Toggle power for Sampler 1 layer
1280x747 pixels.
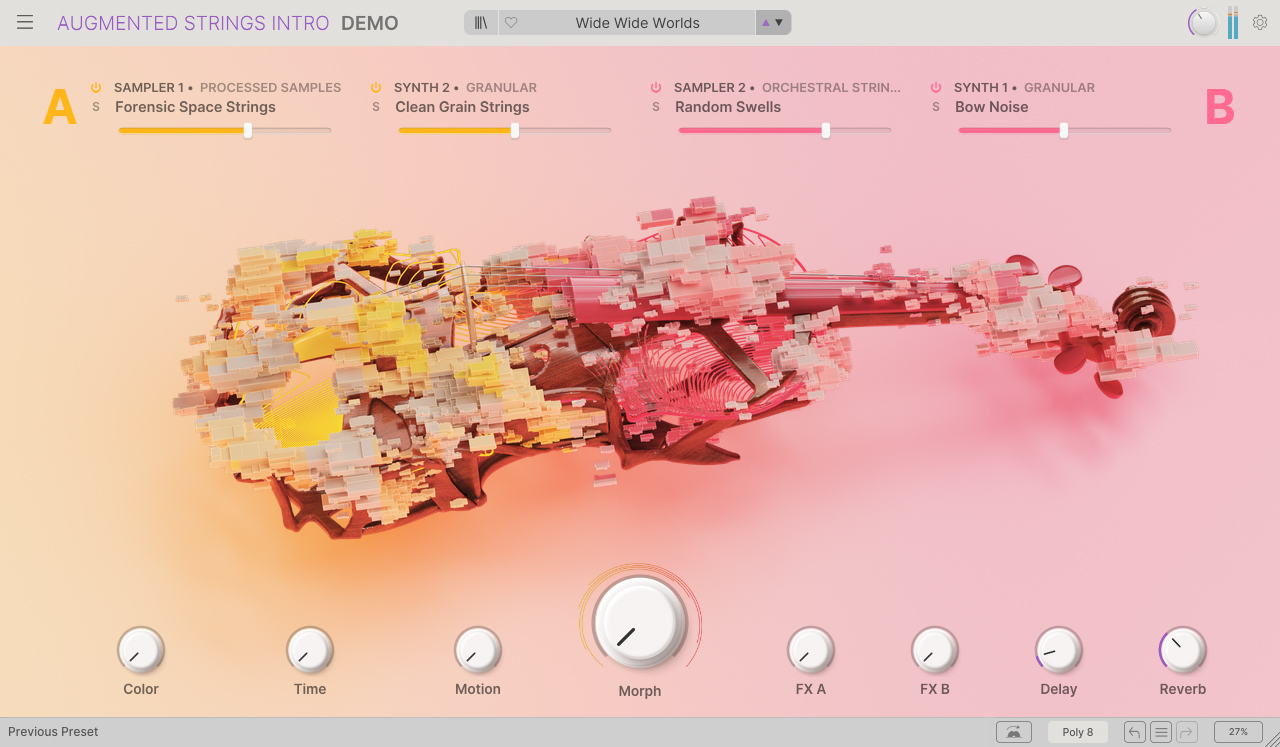pyautogui.click(x=96, y=88)
